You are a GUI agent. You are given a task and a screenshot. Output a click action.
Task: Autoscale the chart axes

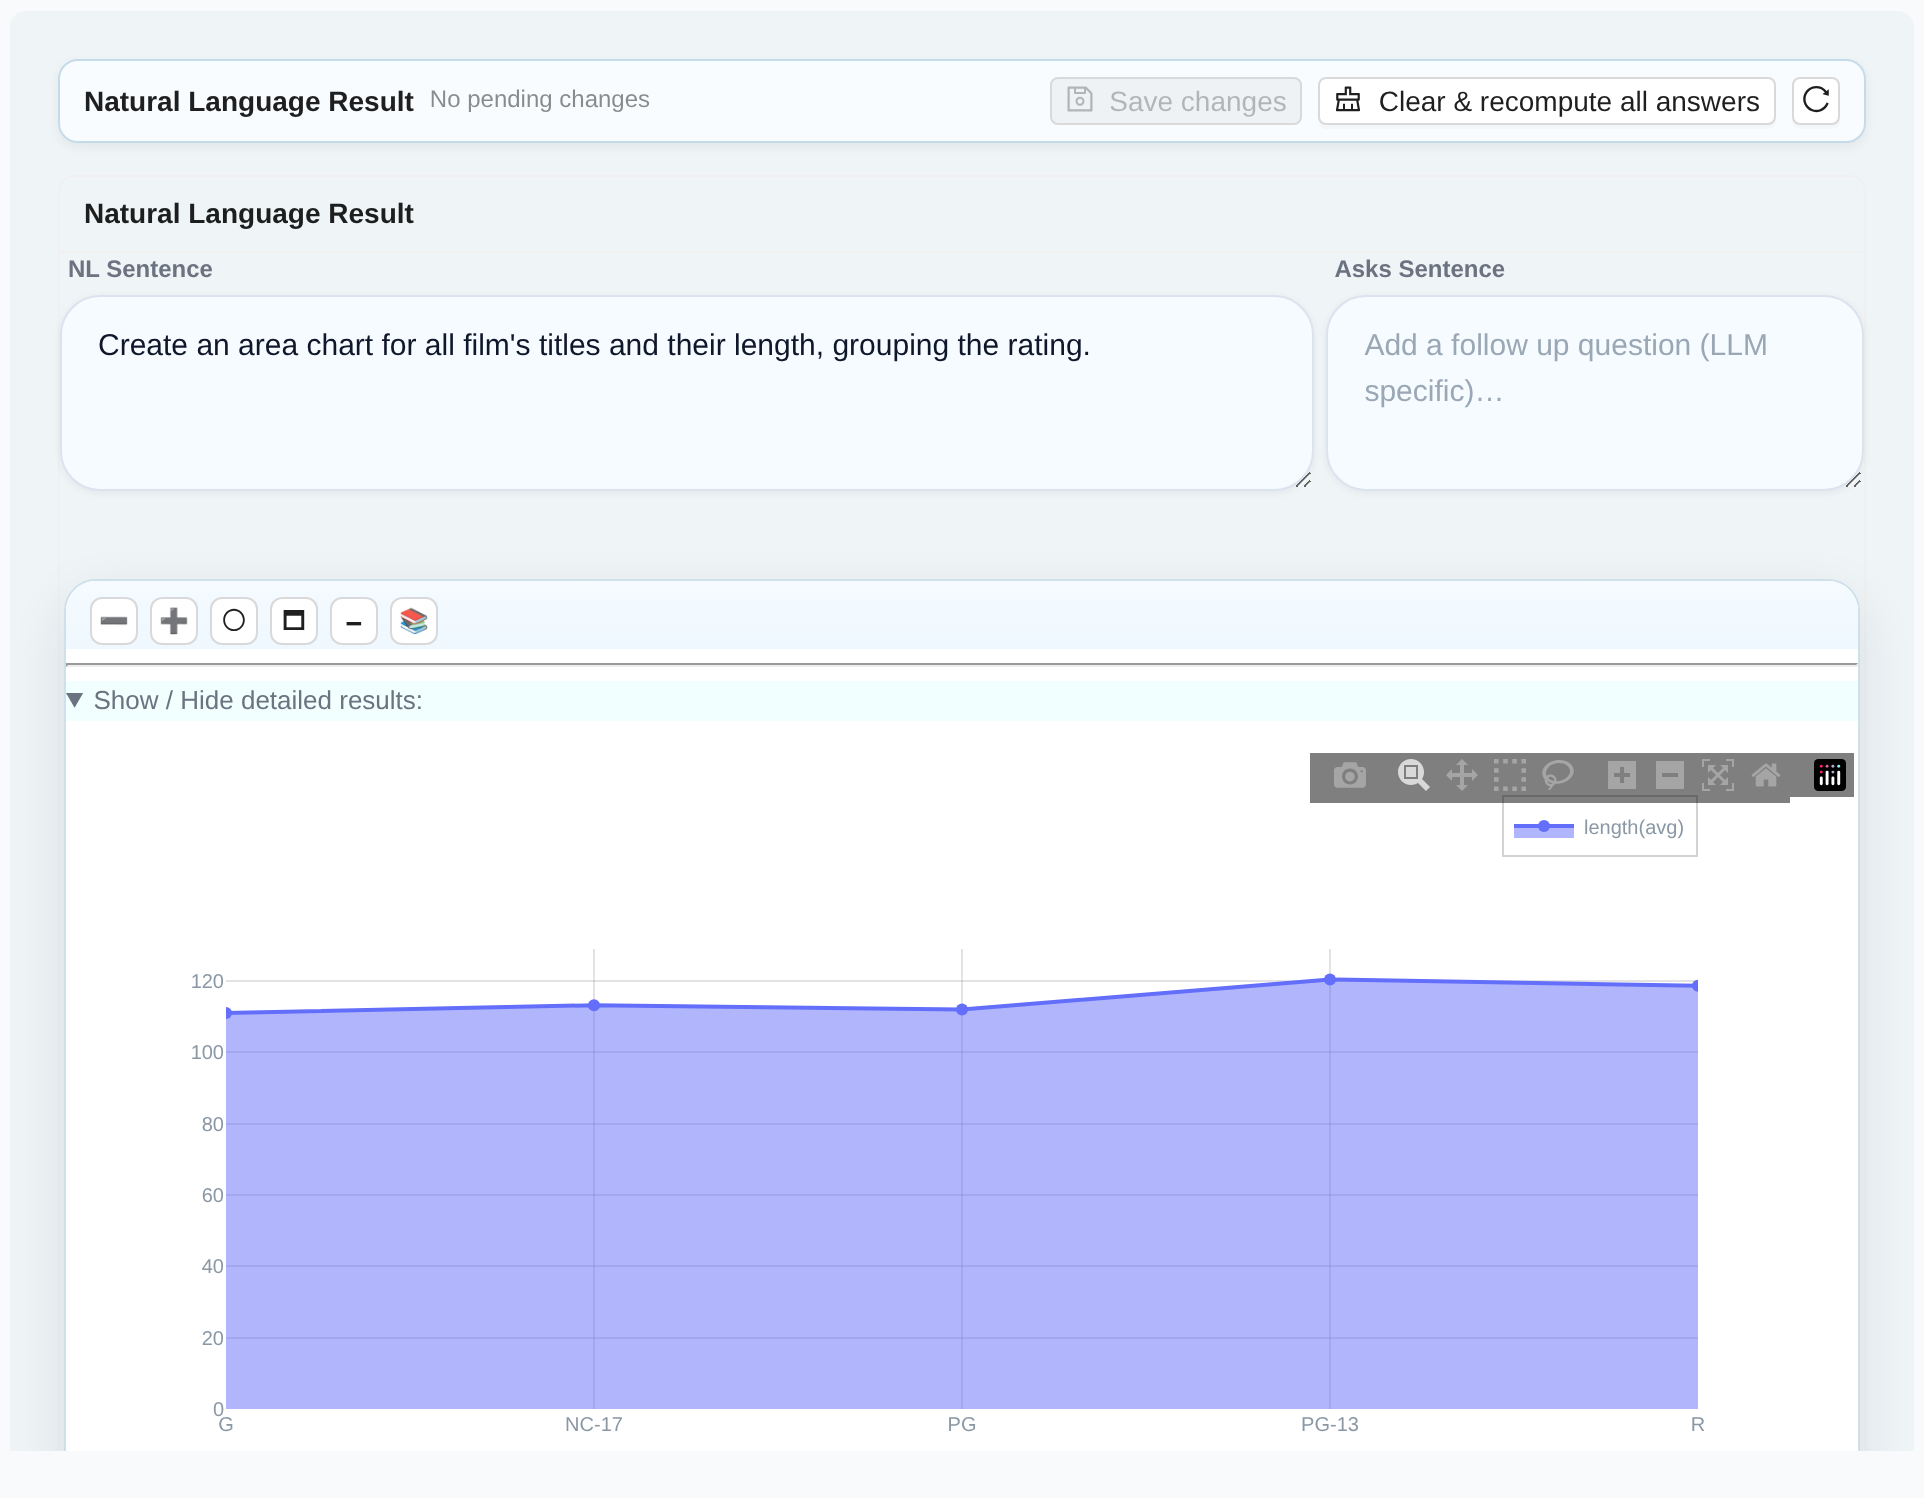click(x=1718, y=775)
